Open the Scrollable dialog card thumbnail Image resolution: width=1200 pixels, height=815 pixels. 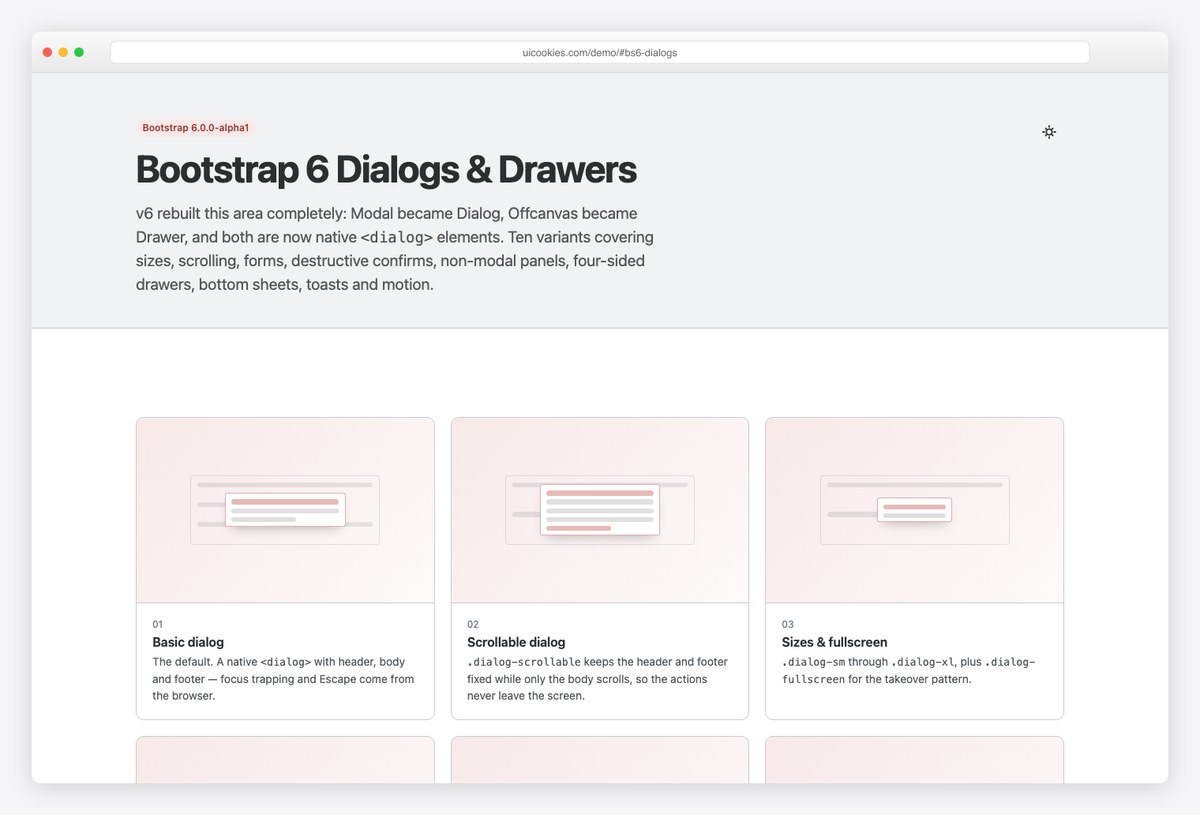coord(600,510)
